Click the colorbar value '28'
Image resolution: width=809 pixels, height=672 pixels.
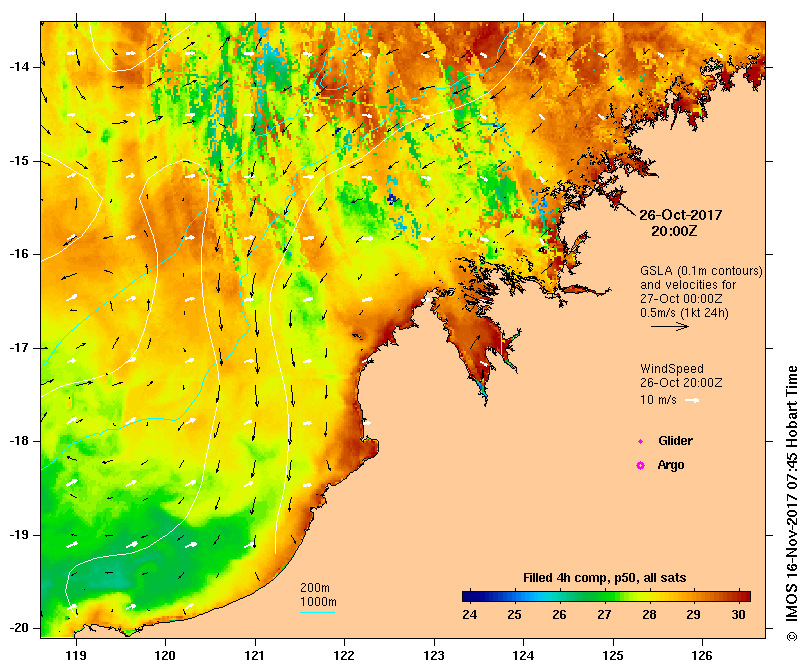[649, 615]
